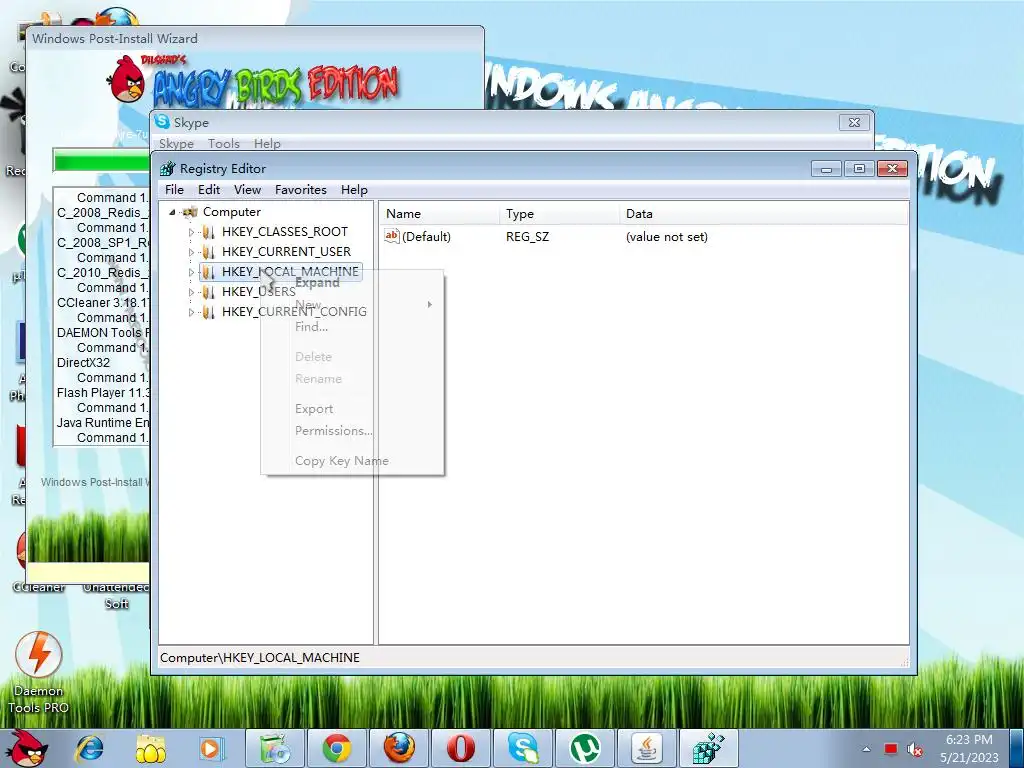Viewport: 1024px width, 768px height.
Task: Click the HKEY_LOCAL_MACHINE folder icon
Action: pos(208,272)
